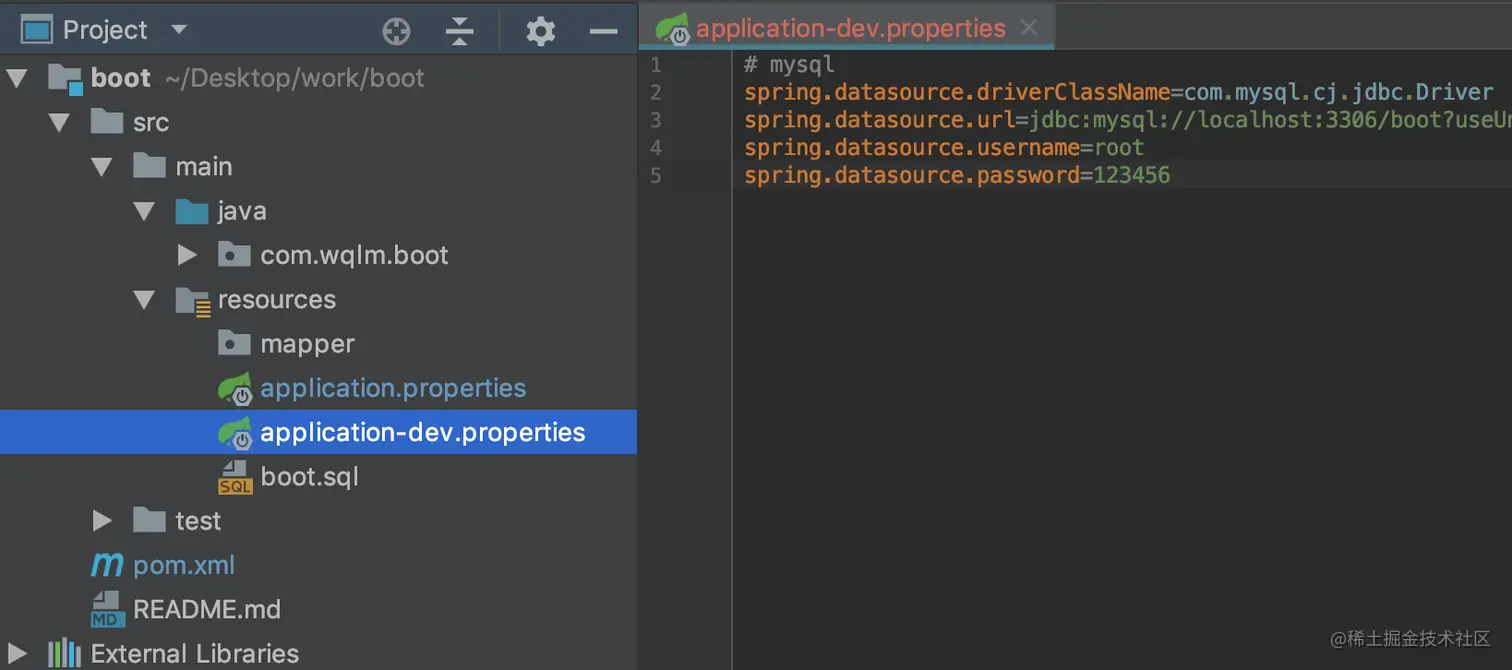
Task: Expand the com.wqlm.boot package
Action: click(x=186, y=254)
